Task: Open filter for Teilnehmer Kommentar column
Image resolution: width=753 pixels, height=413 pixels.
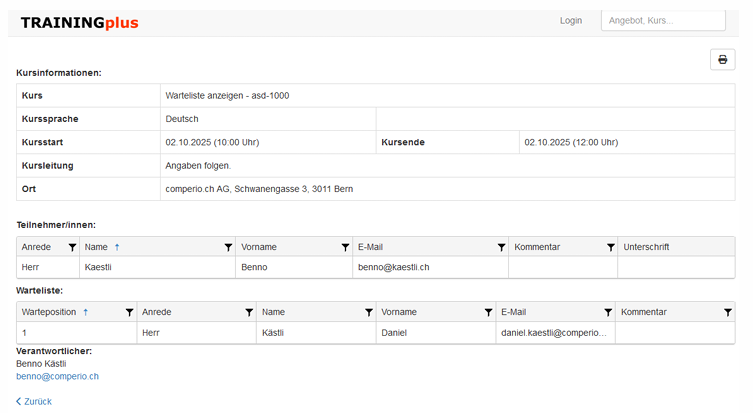Action: coord(610,247)
